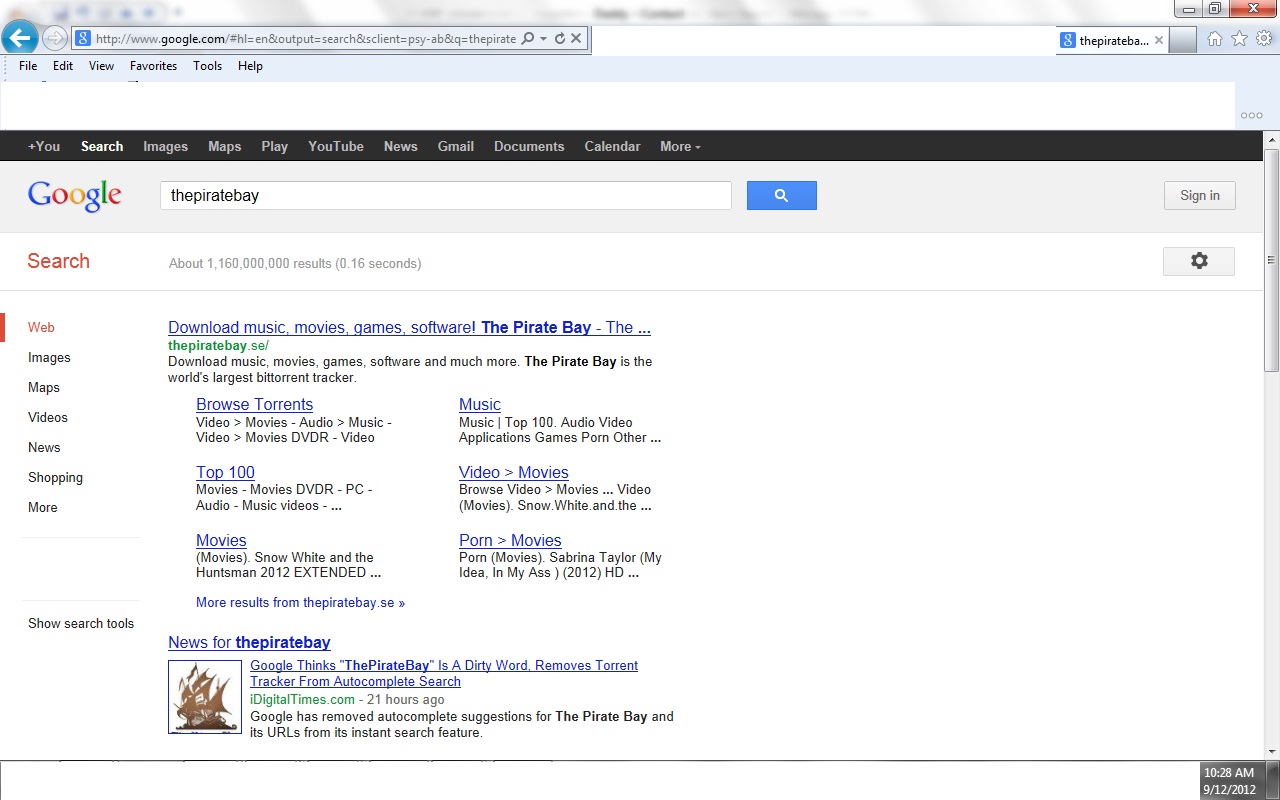Click the three-circle overflow icon below toolbar

click(x=1252, y=115)
